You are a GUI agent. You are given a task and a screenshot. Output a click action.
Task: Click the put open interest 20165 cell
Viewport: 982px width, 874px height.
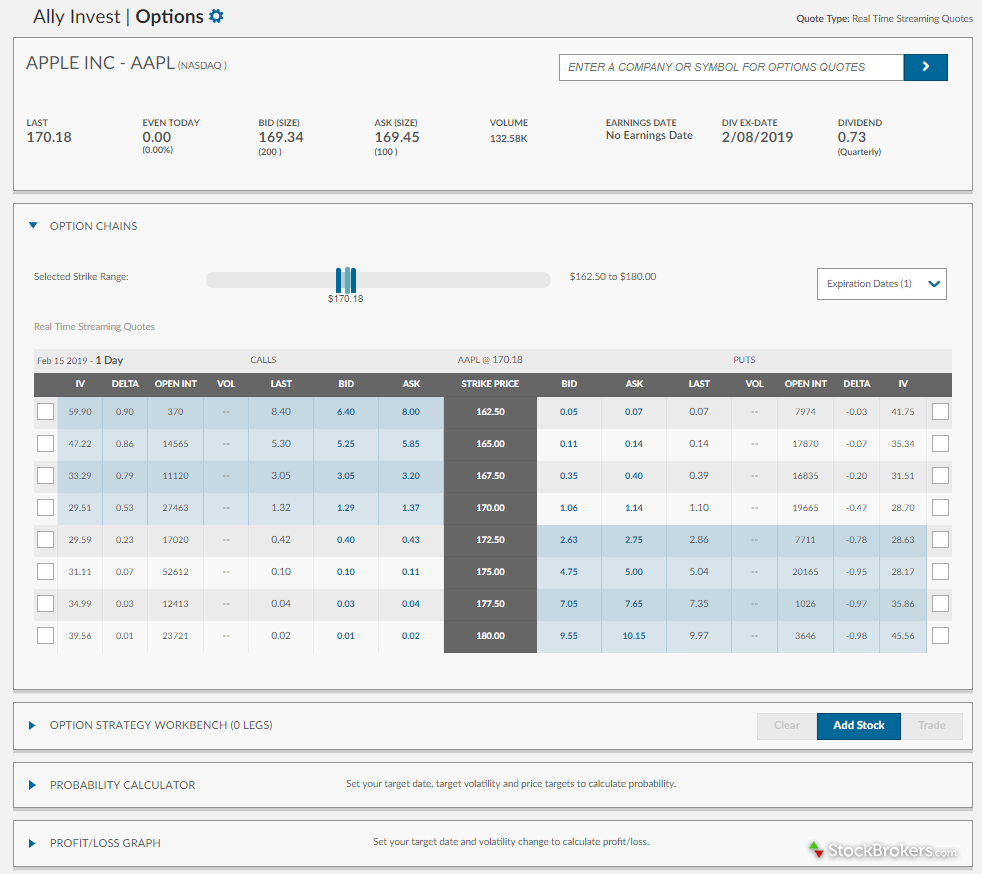click(805, 571)
